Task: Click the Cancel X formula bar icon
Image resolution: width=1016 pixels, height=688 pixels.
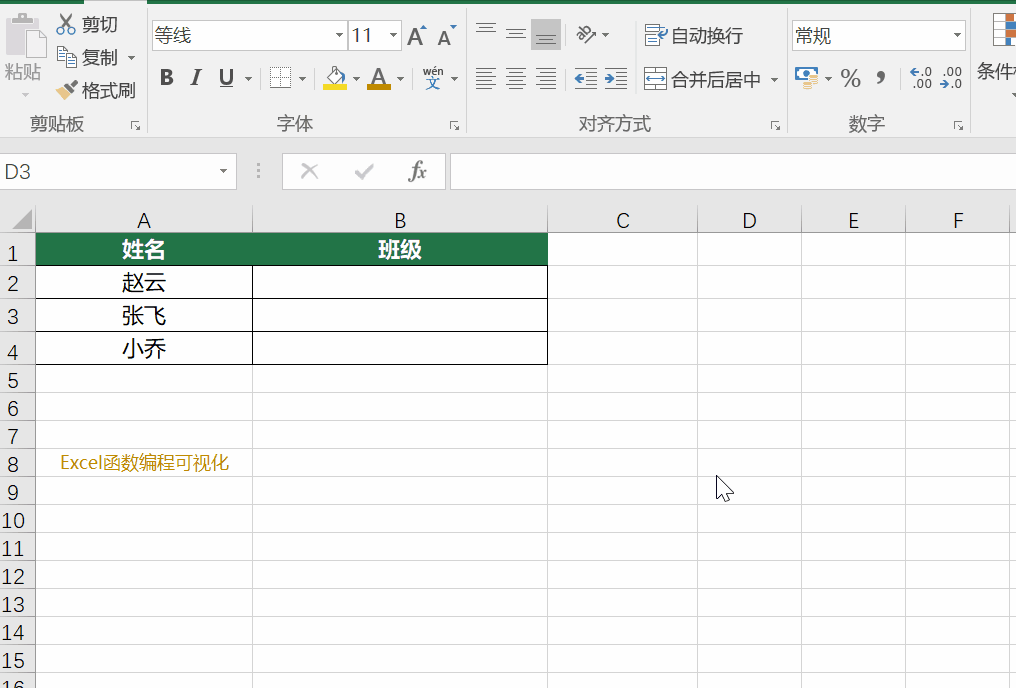Action: [310, 172]
